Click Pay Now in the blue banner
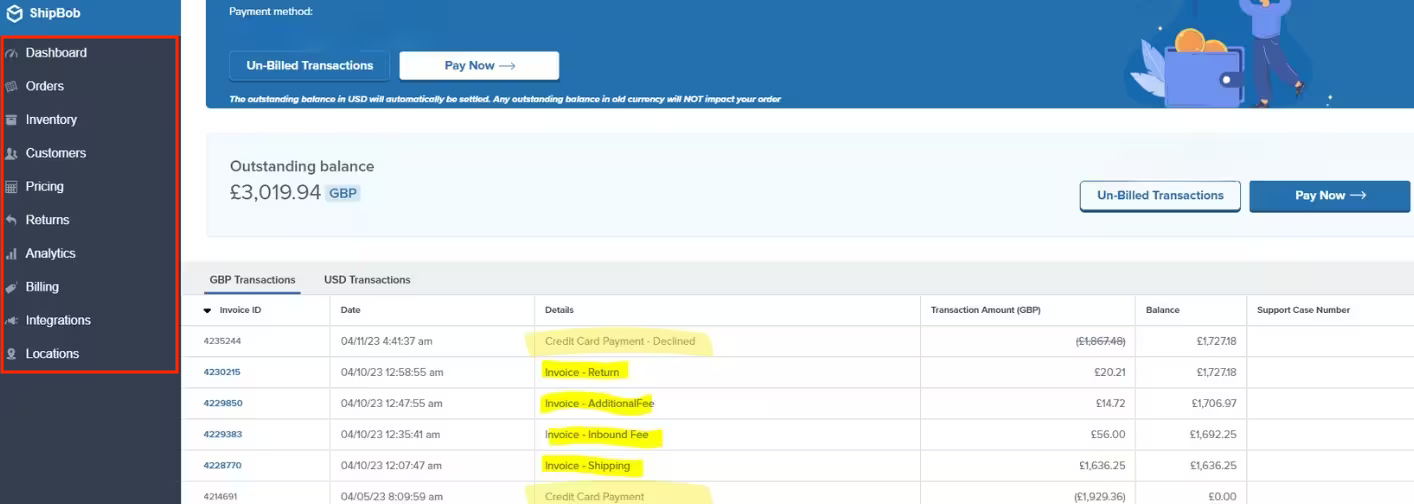 point(479,66)
